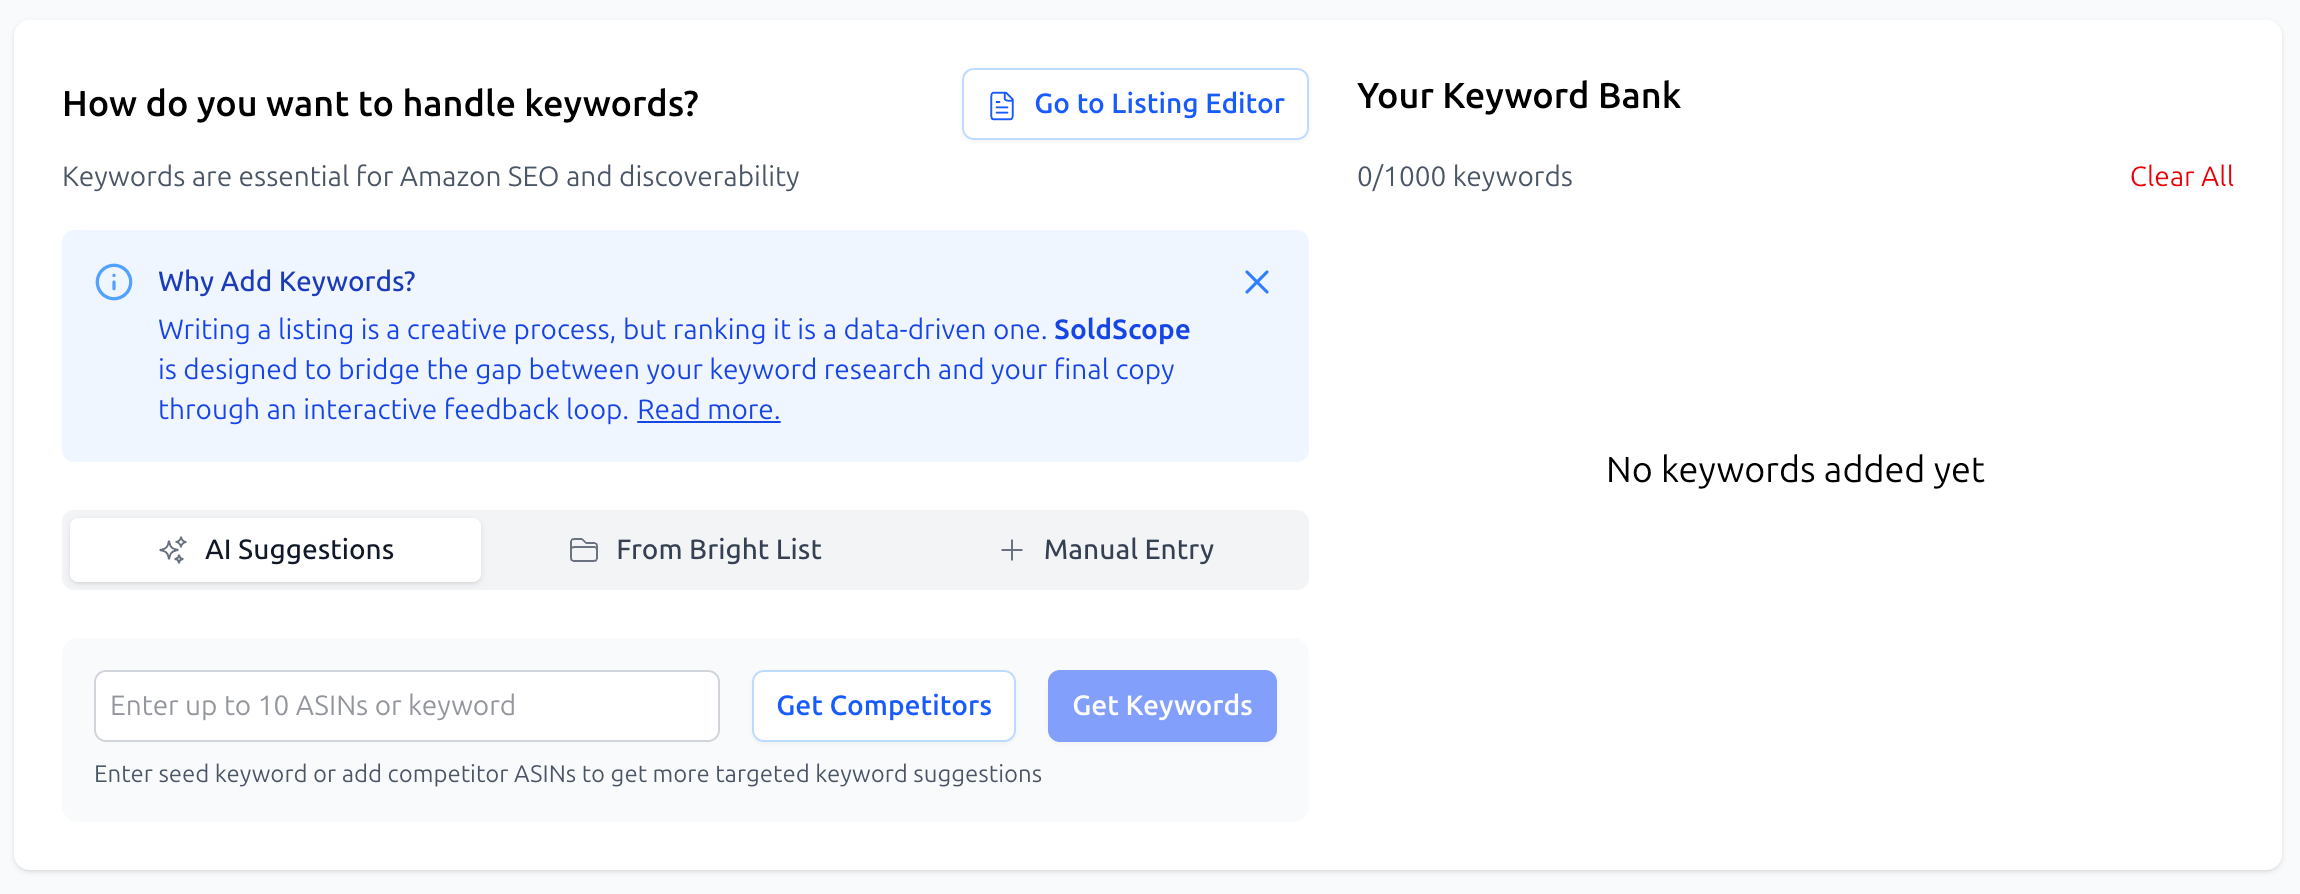Open the Read more link

coord(708,409)
